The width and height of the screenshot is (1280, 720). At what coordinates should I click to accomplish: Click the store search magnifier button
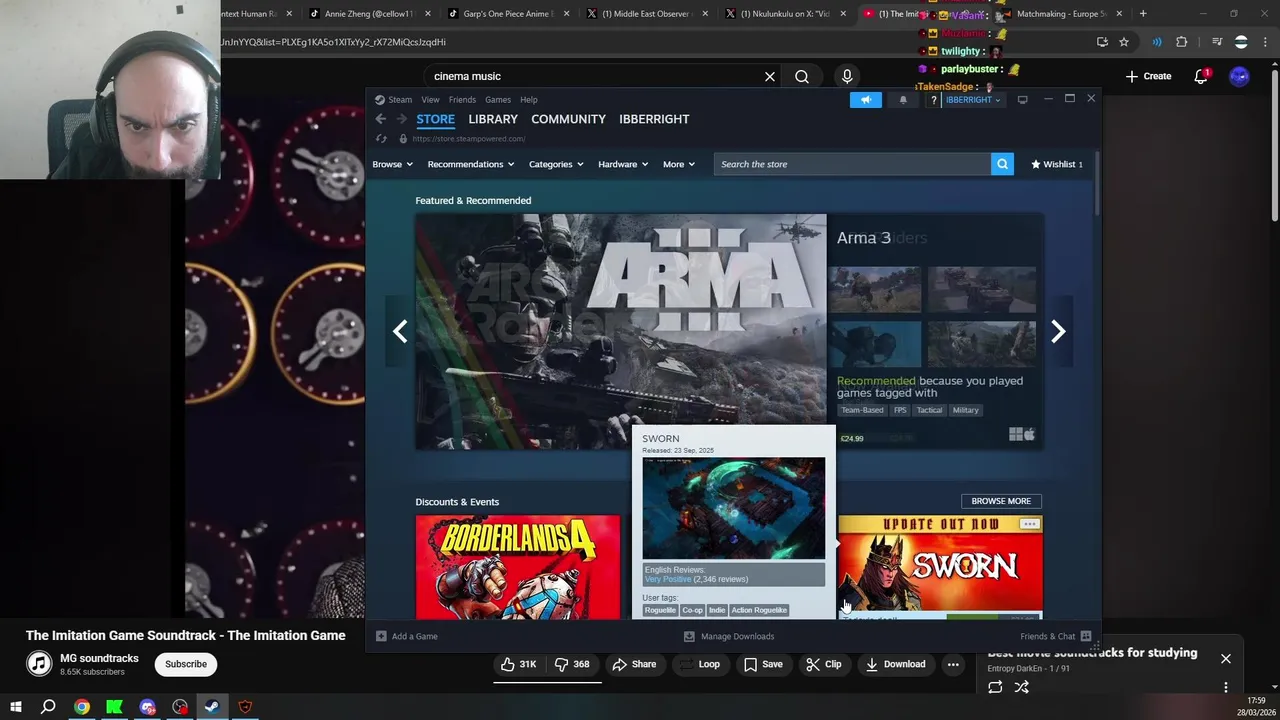1002,164
